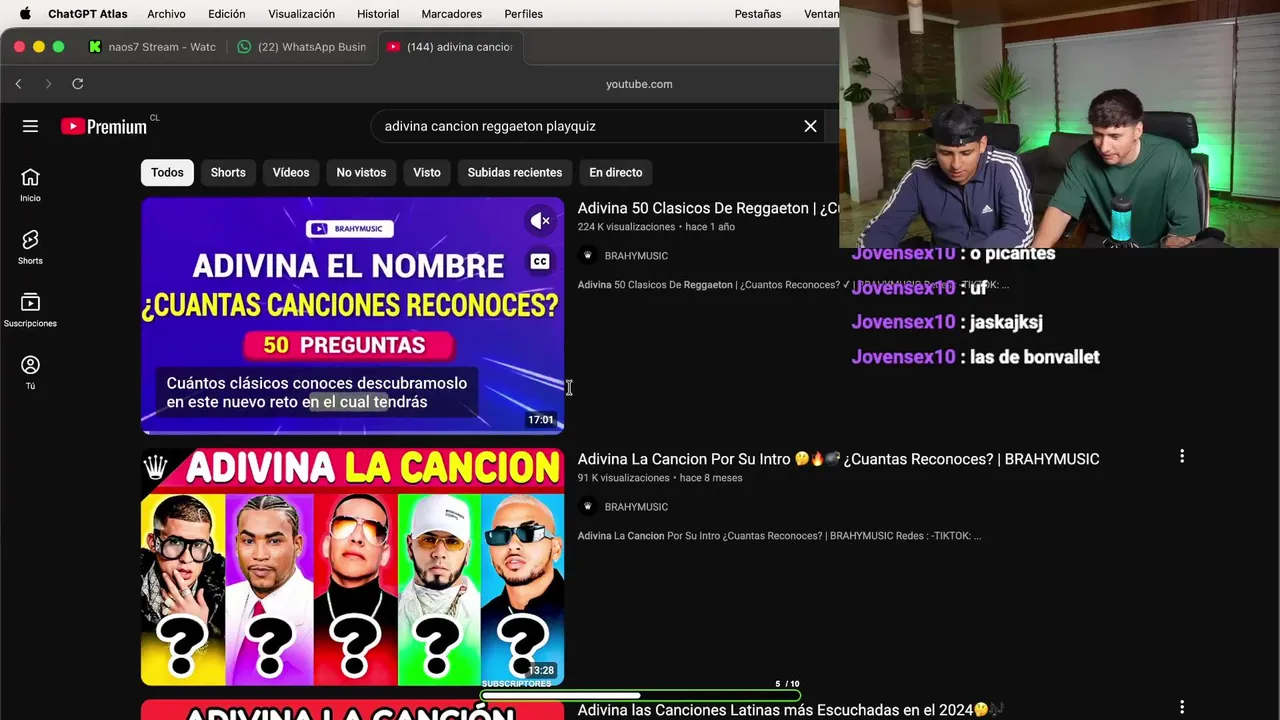Open BRAHYMUSIC channel name under first video

click(x=636, y=256)
